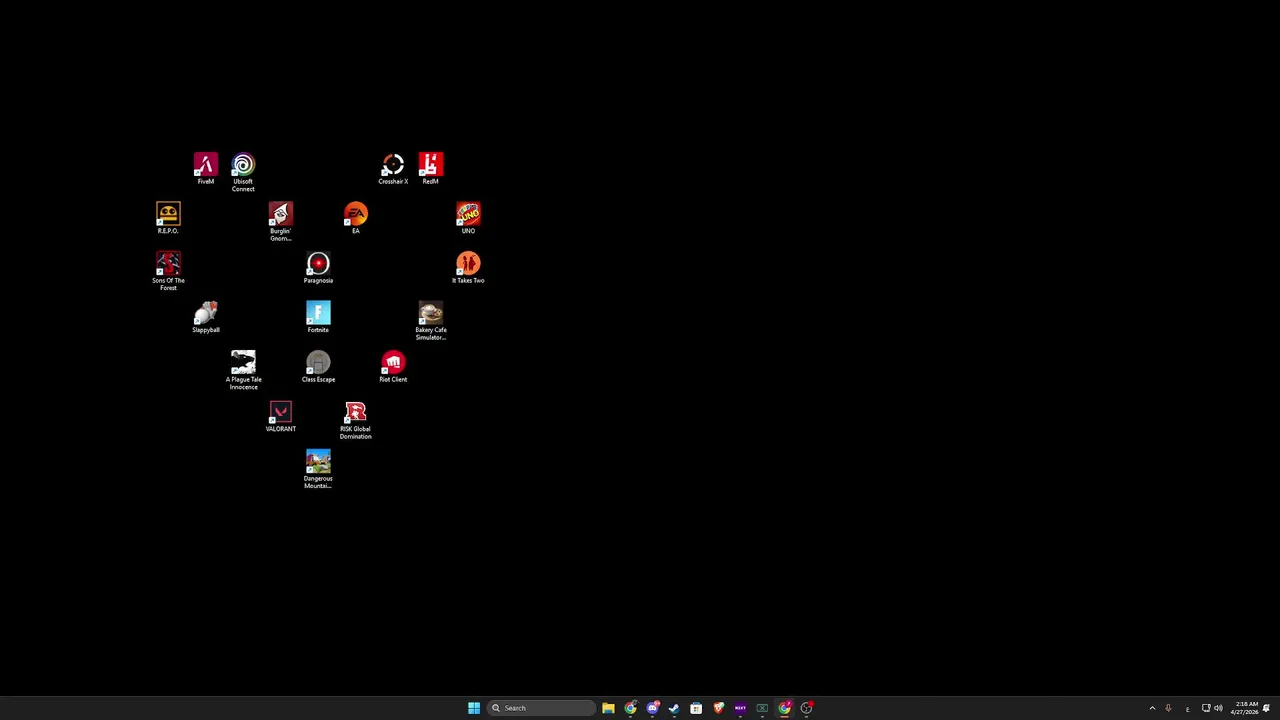
Task: Click the green X taskbar icon
Action: (762, 708)
